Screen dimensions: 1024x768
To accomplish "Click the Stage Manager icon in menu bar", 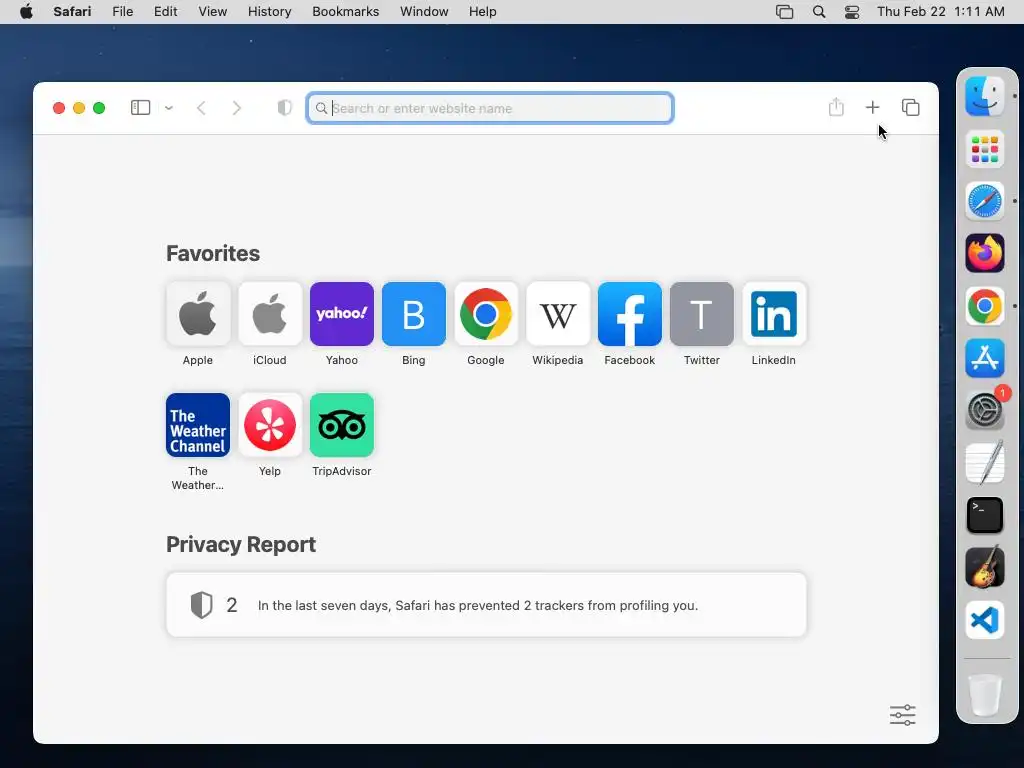I will 784,12.
